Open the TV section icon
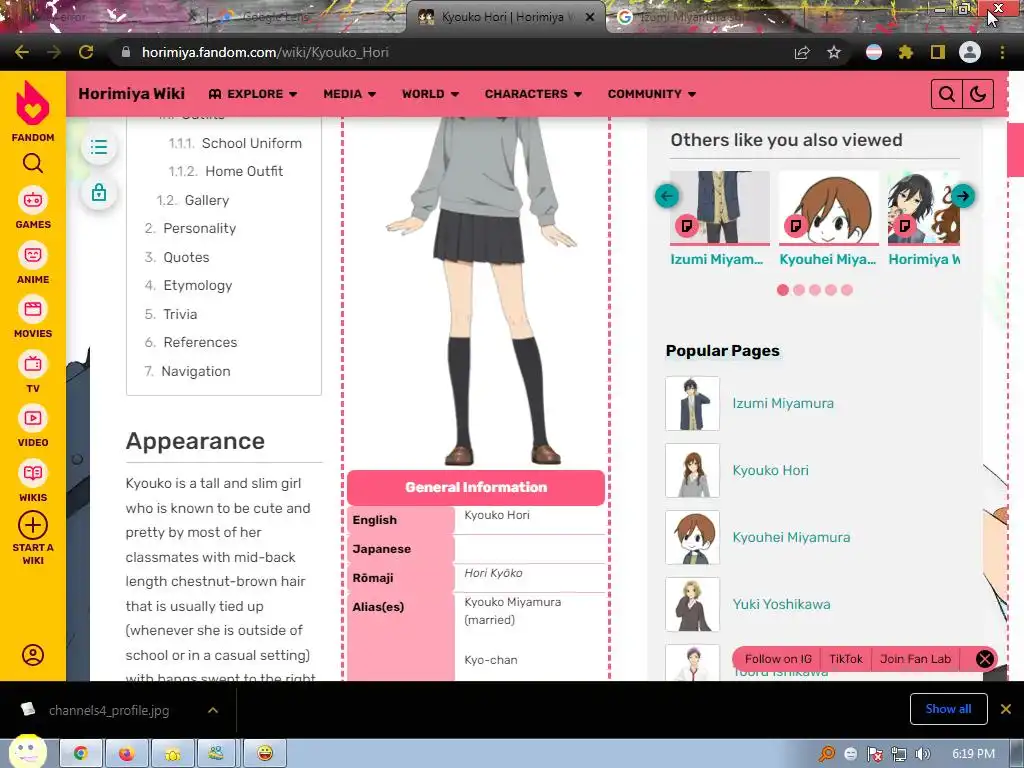Viewport: 1024px width, 768px height. click(x=33, y=364)
